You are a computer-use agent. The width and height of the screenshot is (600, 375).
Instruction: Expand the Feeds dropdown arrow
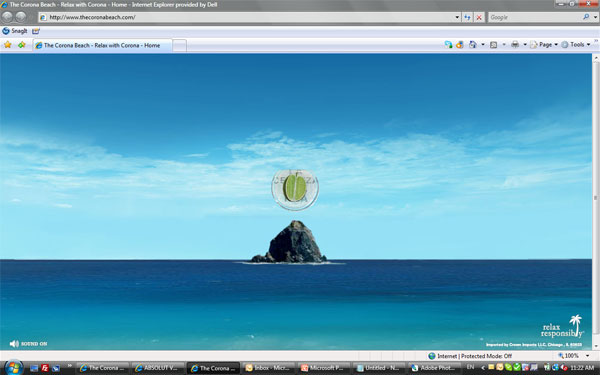[504, 45]
